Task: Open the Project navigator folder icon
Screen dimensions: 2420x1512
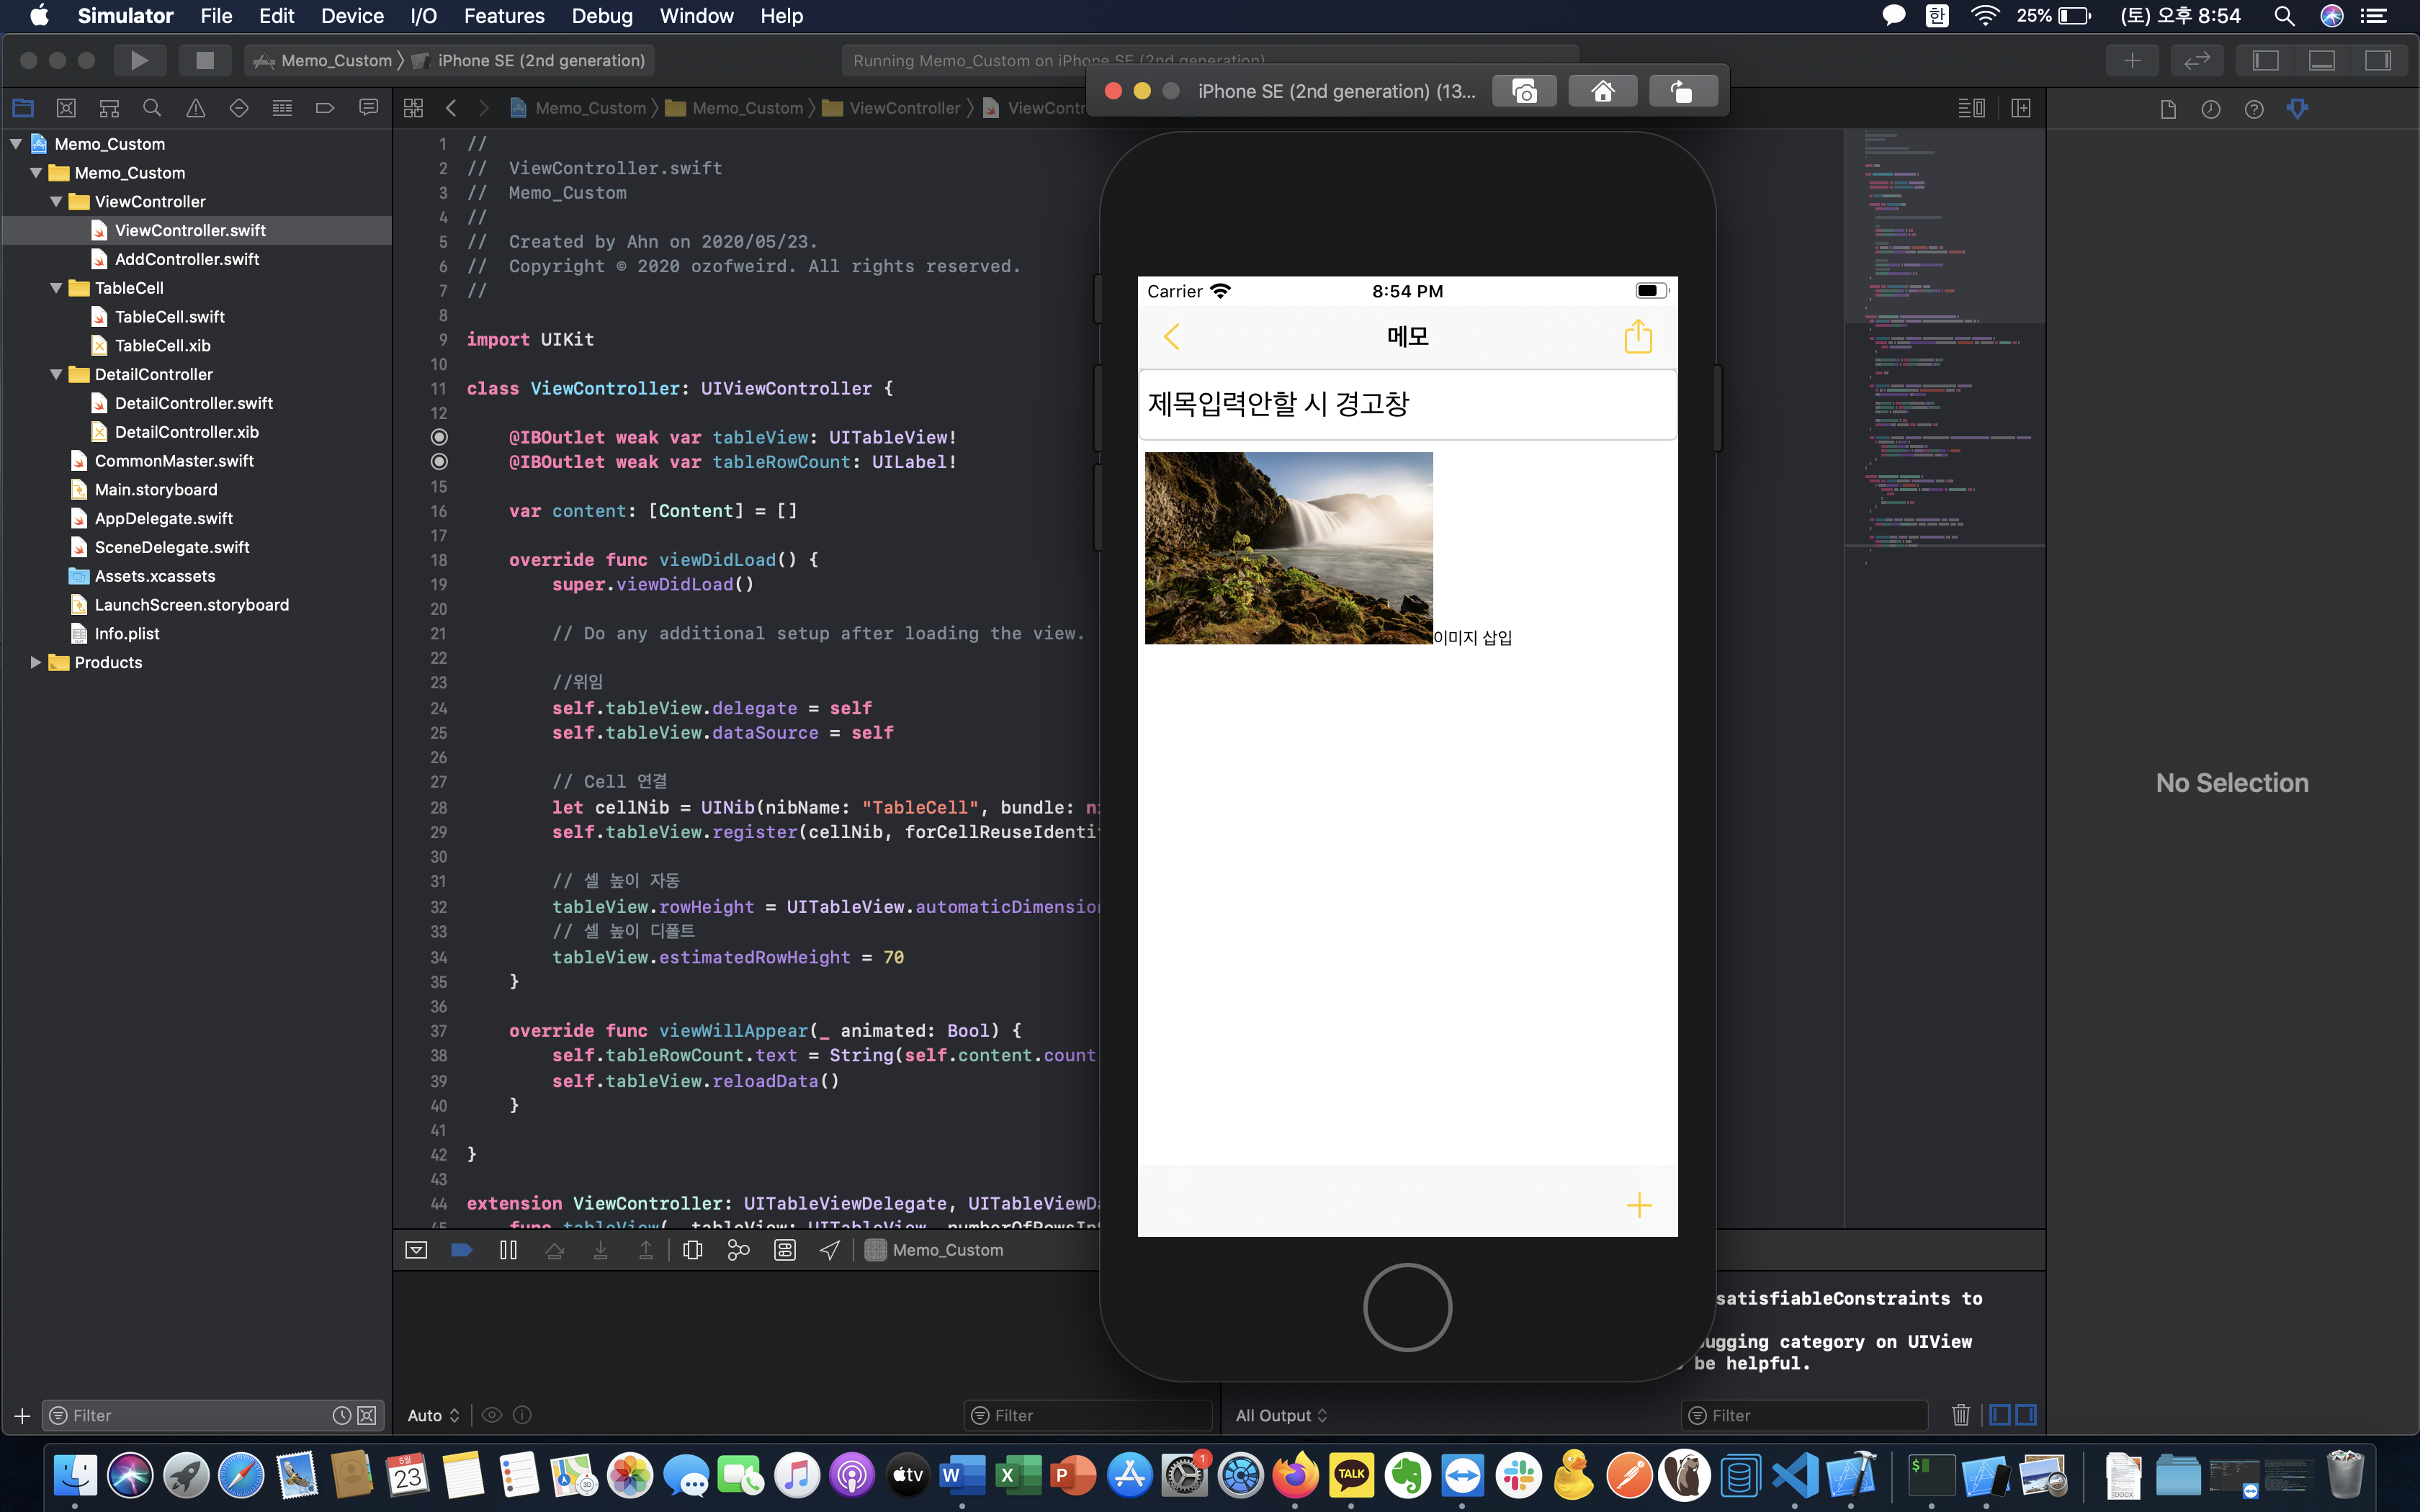Action: click(23, 108)
